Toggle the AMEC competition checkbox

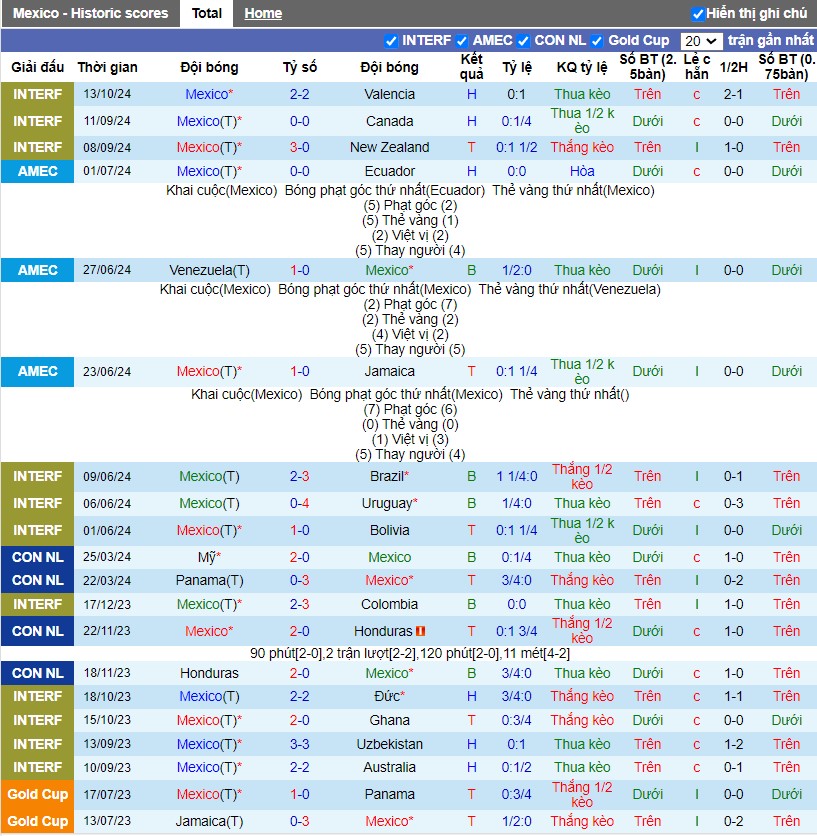tap(462, 41)
